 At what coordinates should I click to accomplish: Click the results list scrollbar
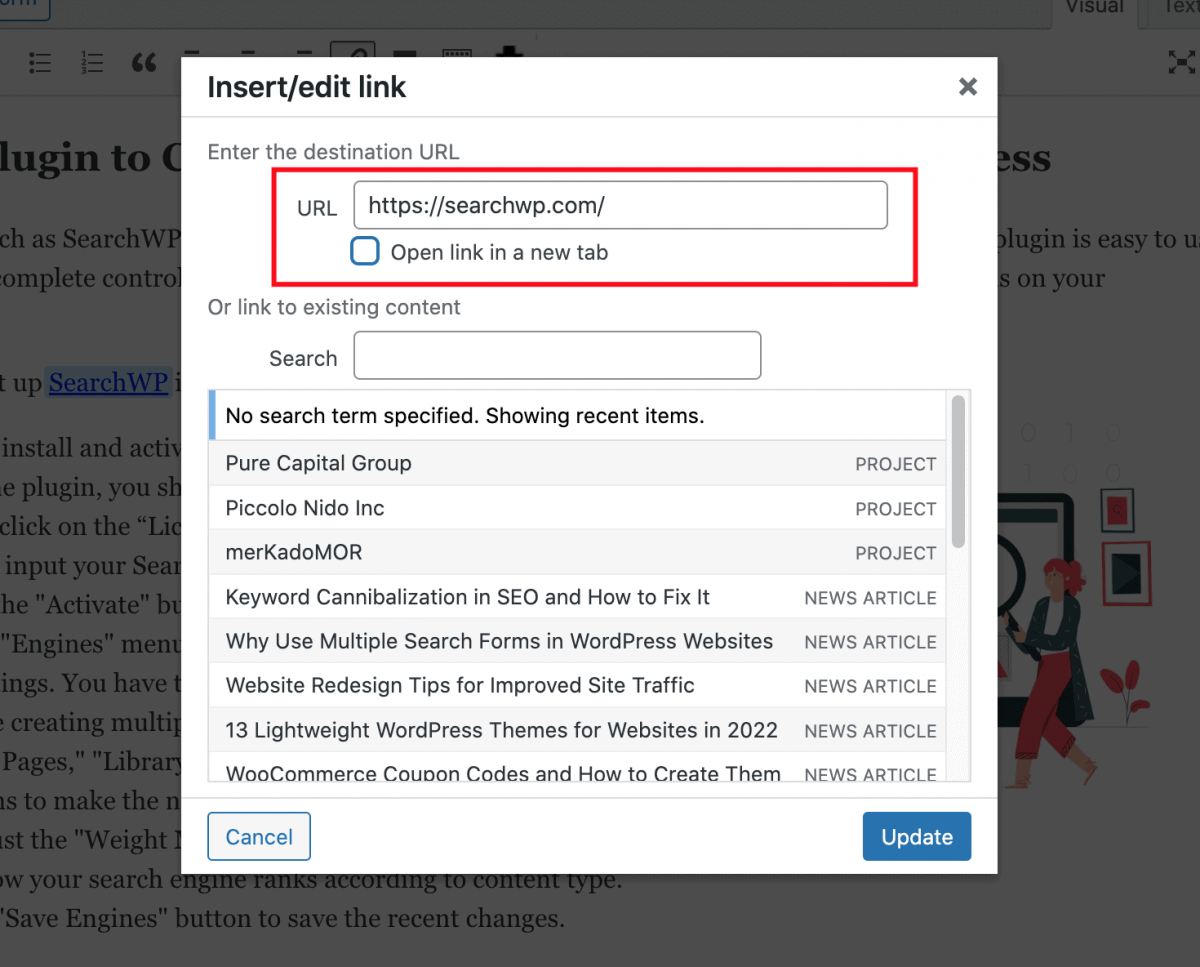958,470
